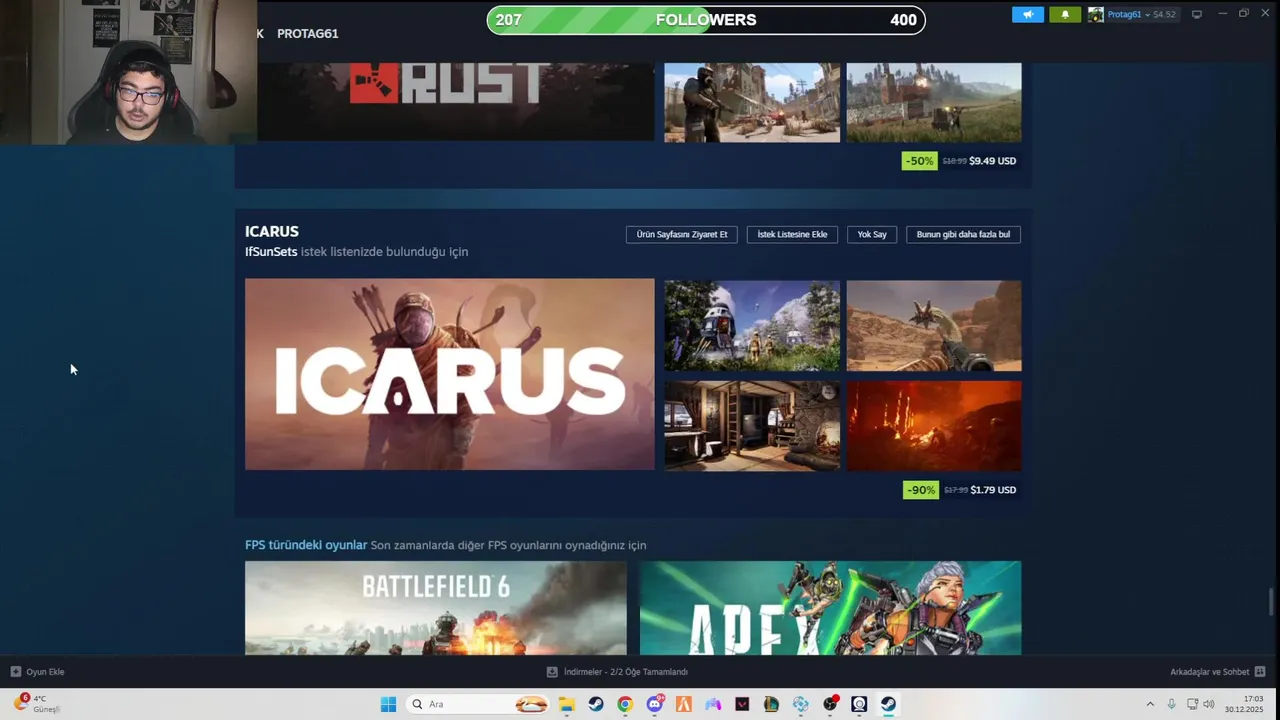The height and width of the screenshot is (720, 1280).
Task: Open the friends list icon beside Arkadaşlar ve Sohbet
Action: tap(1260, 672)
